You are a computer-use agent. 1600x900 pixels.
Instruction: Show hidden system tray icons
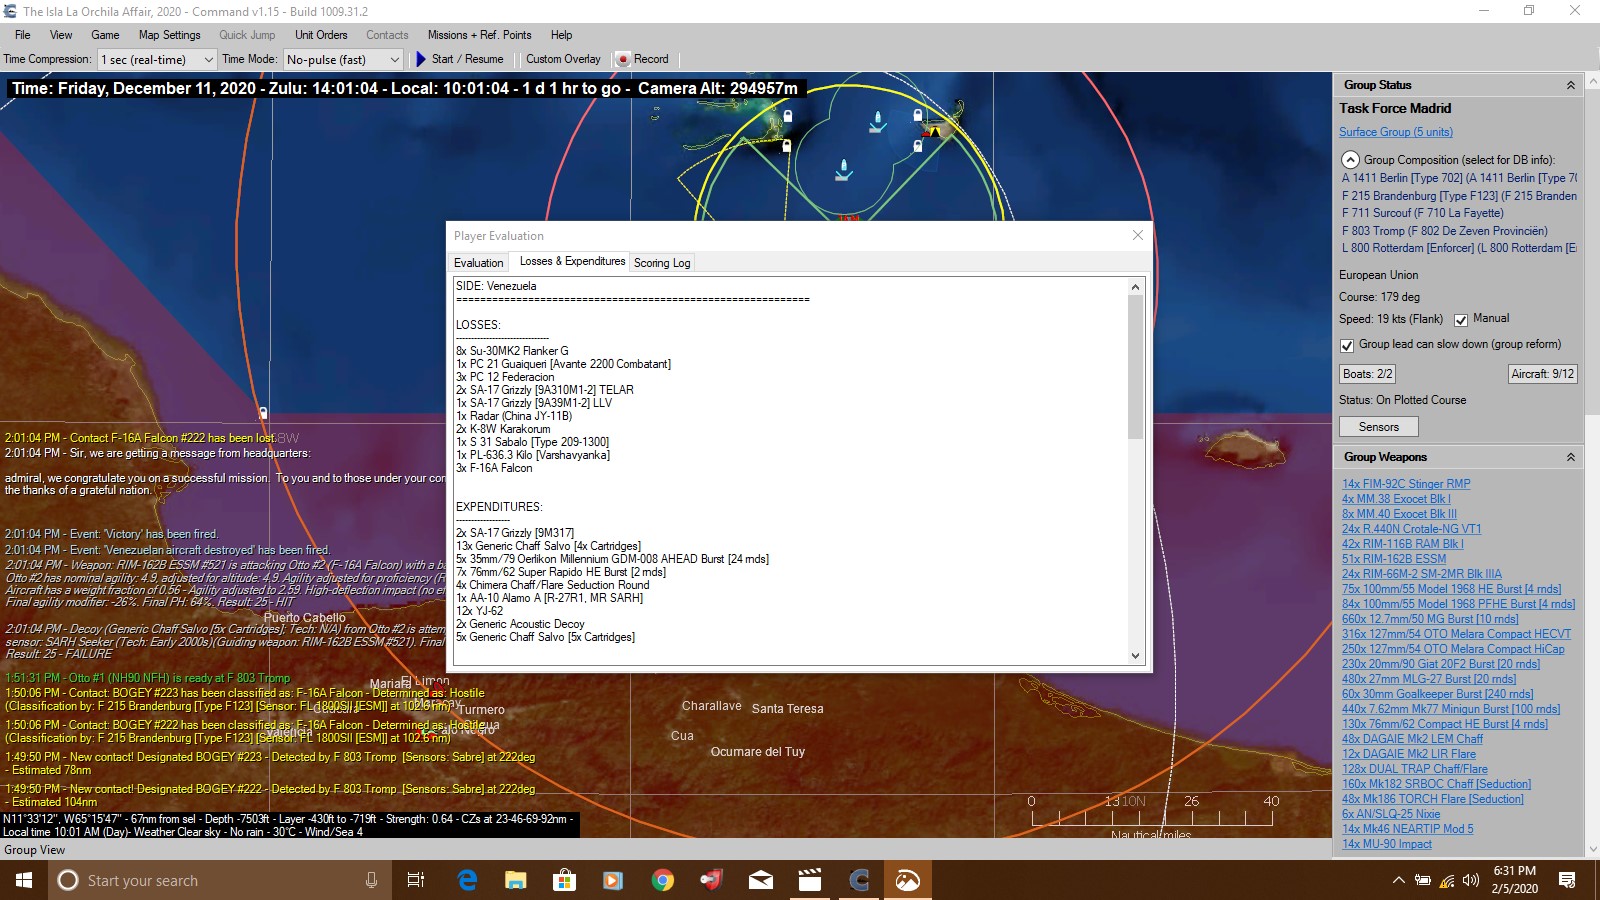(x=1398, y=880)
